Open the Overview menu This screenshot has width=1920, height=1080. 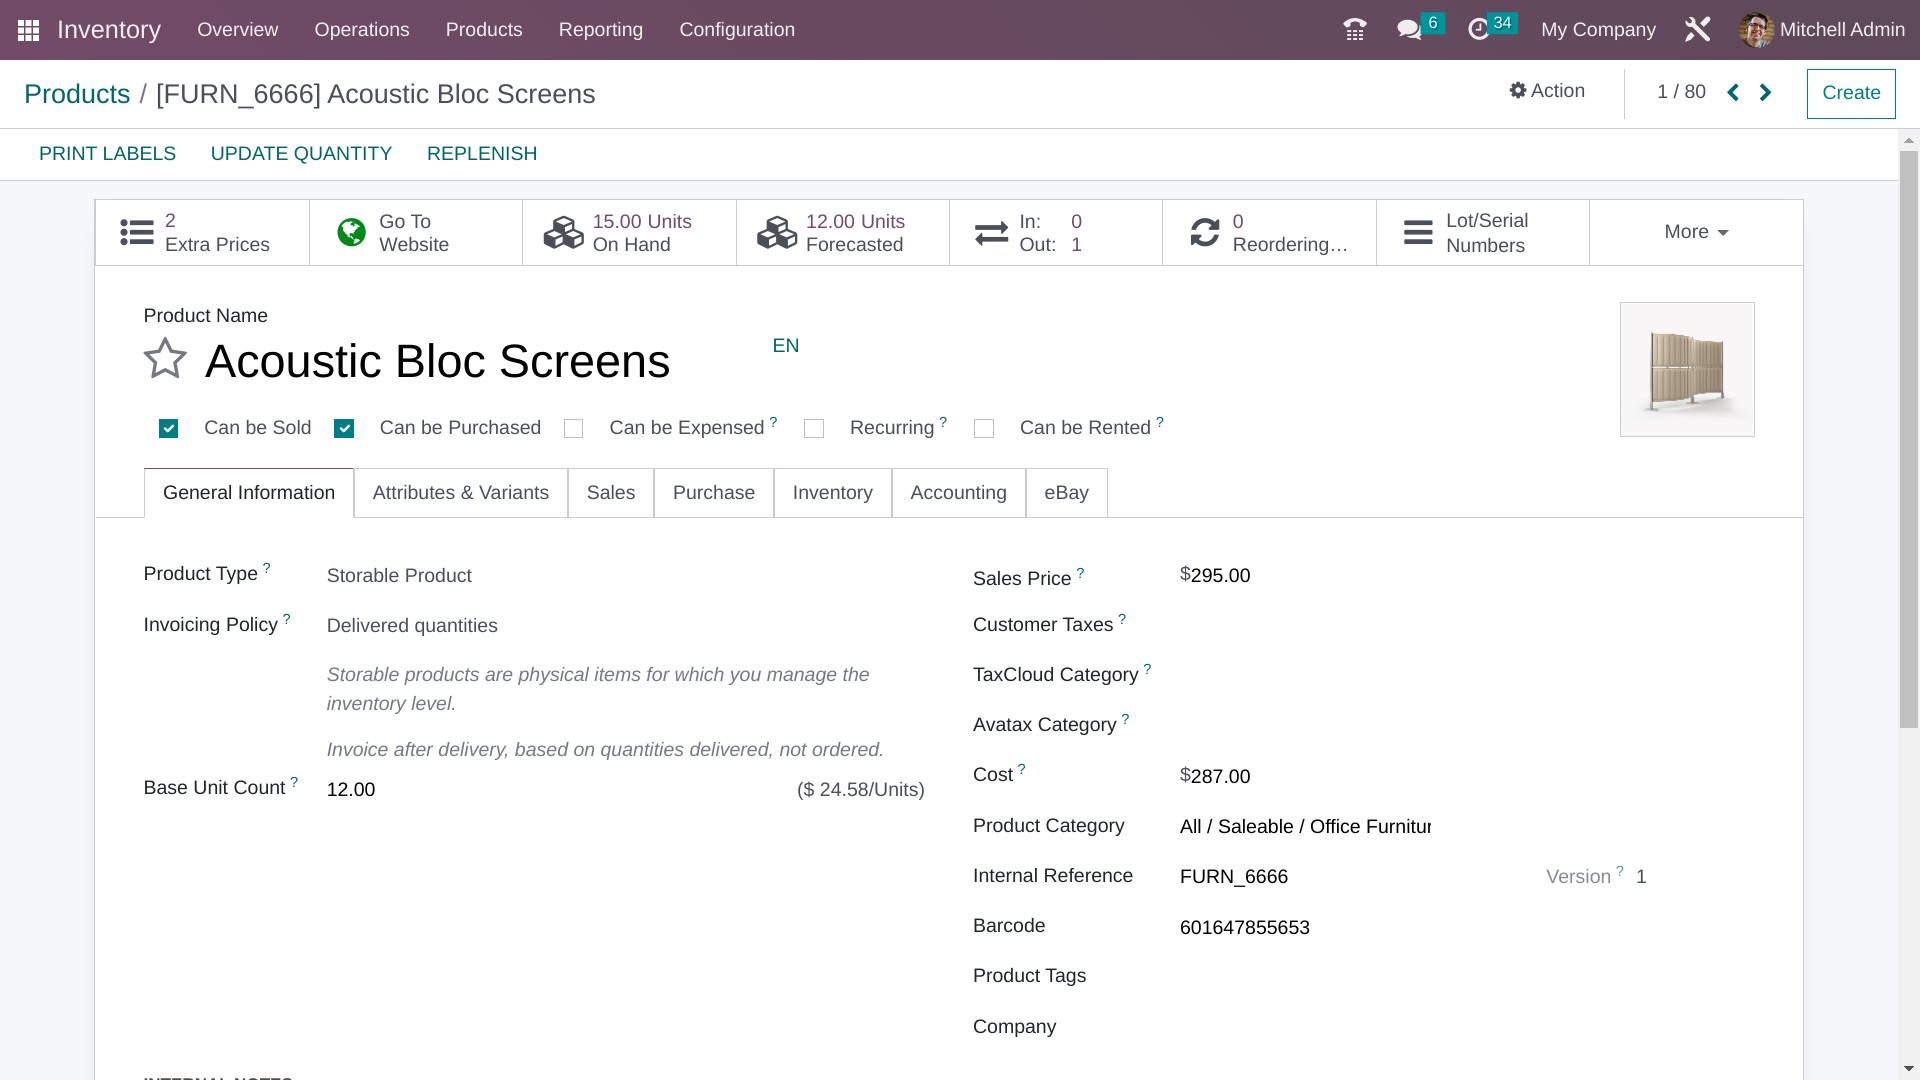pos(237,30)
